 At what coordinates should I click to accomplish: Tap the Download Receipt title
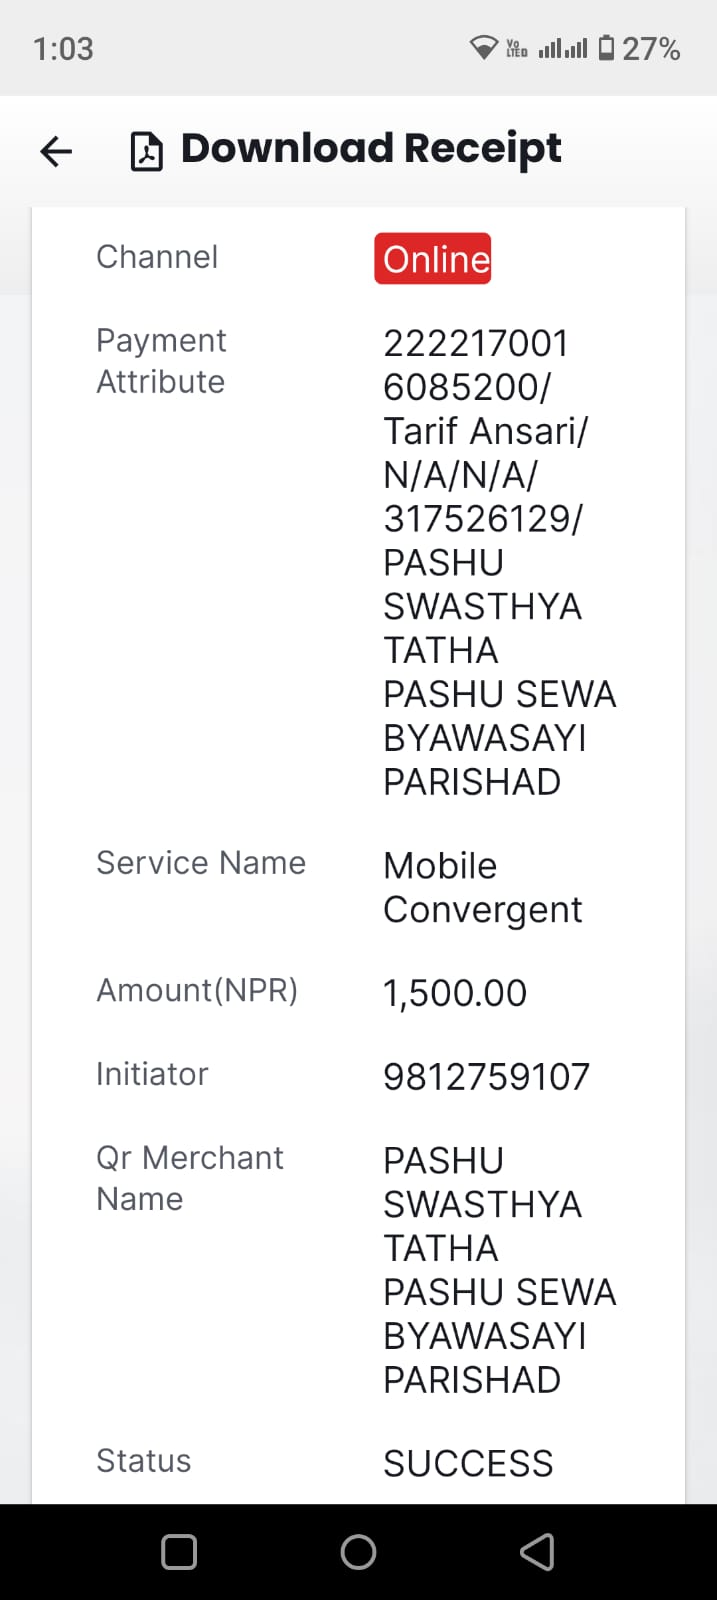coord(371,148)
